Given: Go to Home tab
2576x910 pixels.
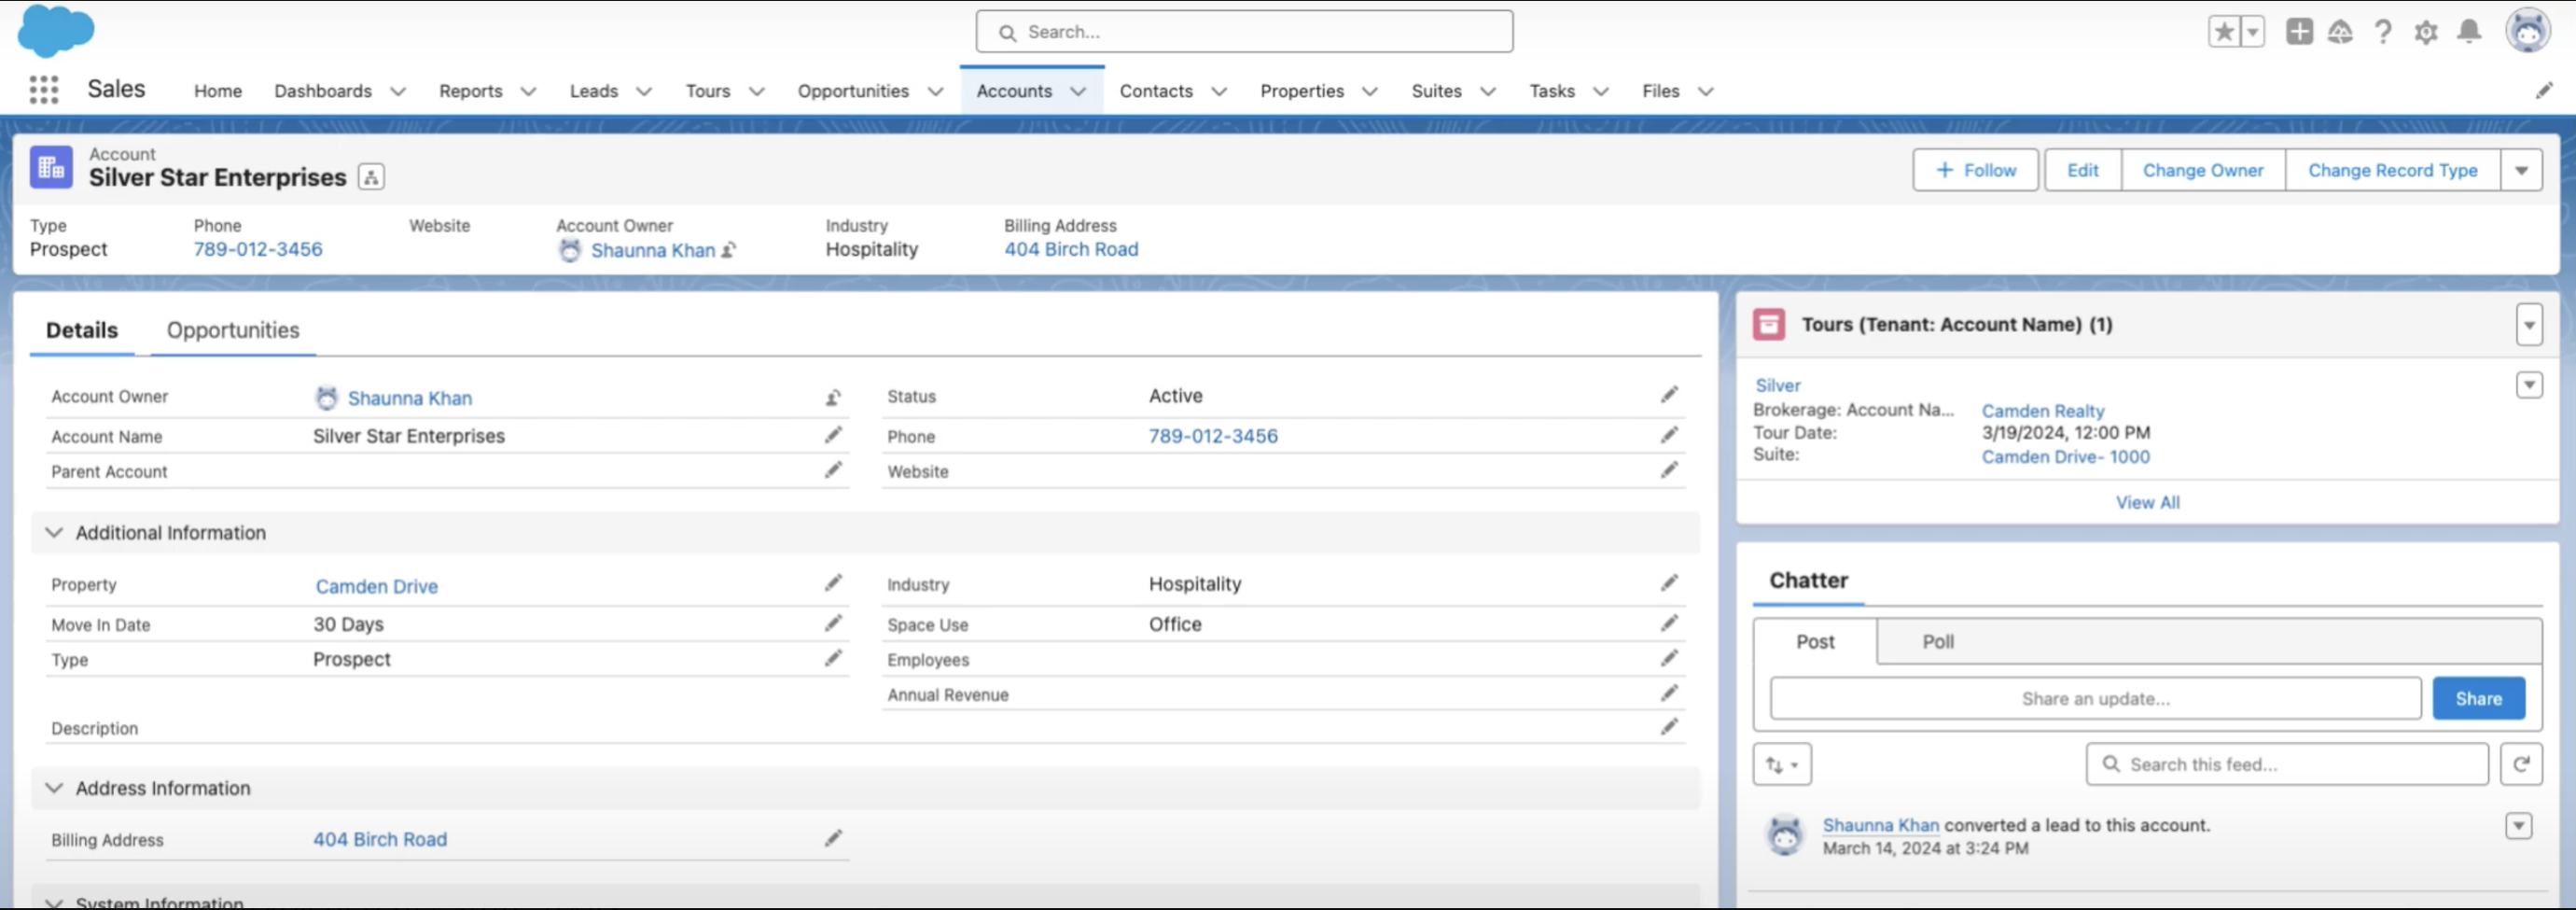Looking at the screenshot, I should pyautogui.click(x=218, y=91).
